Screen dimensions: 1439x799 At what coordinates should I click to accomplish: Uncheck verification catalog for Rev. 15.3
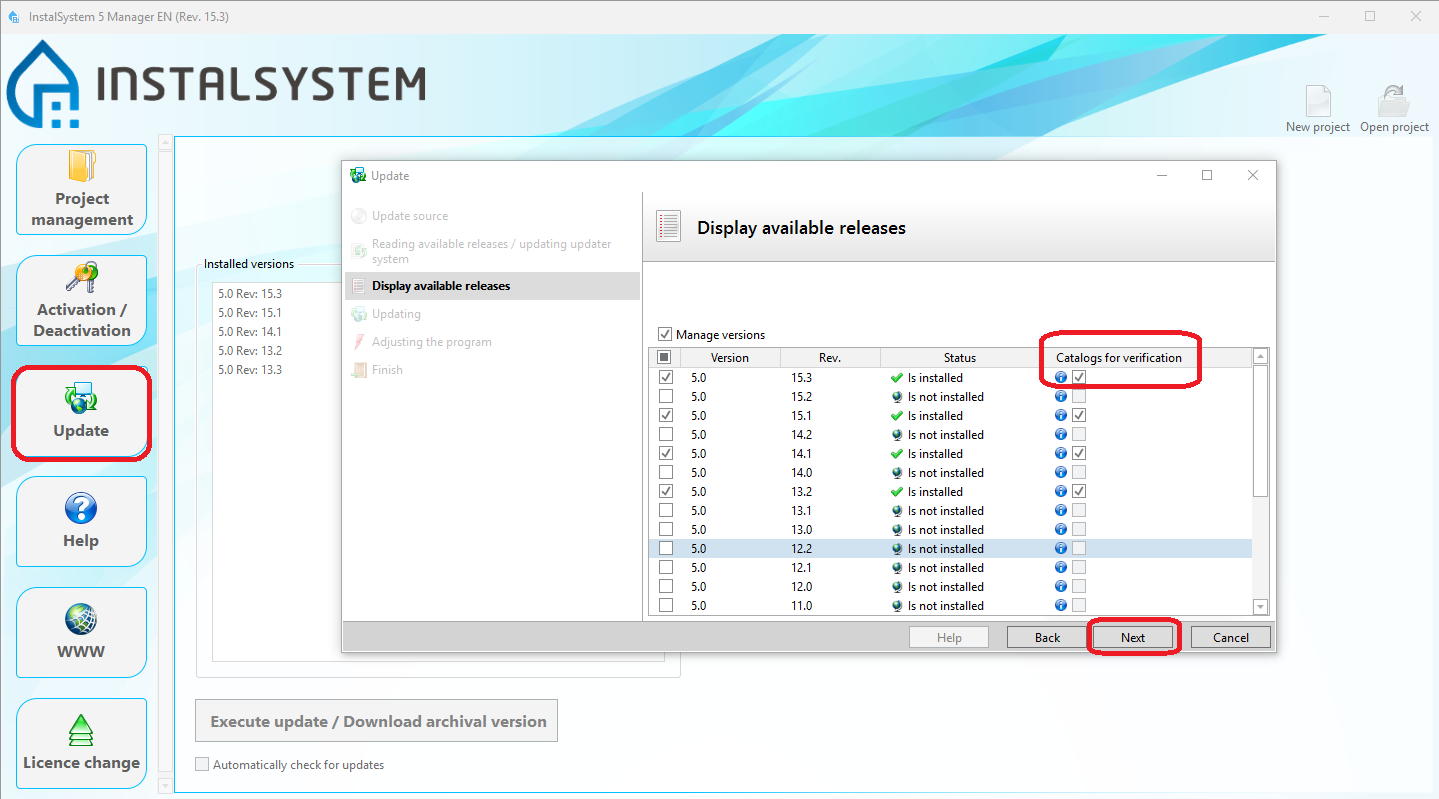click(x=1079, y=378)
